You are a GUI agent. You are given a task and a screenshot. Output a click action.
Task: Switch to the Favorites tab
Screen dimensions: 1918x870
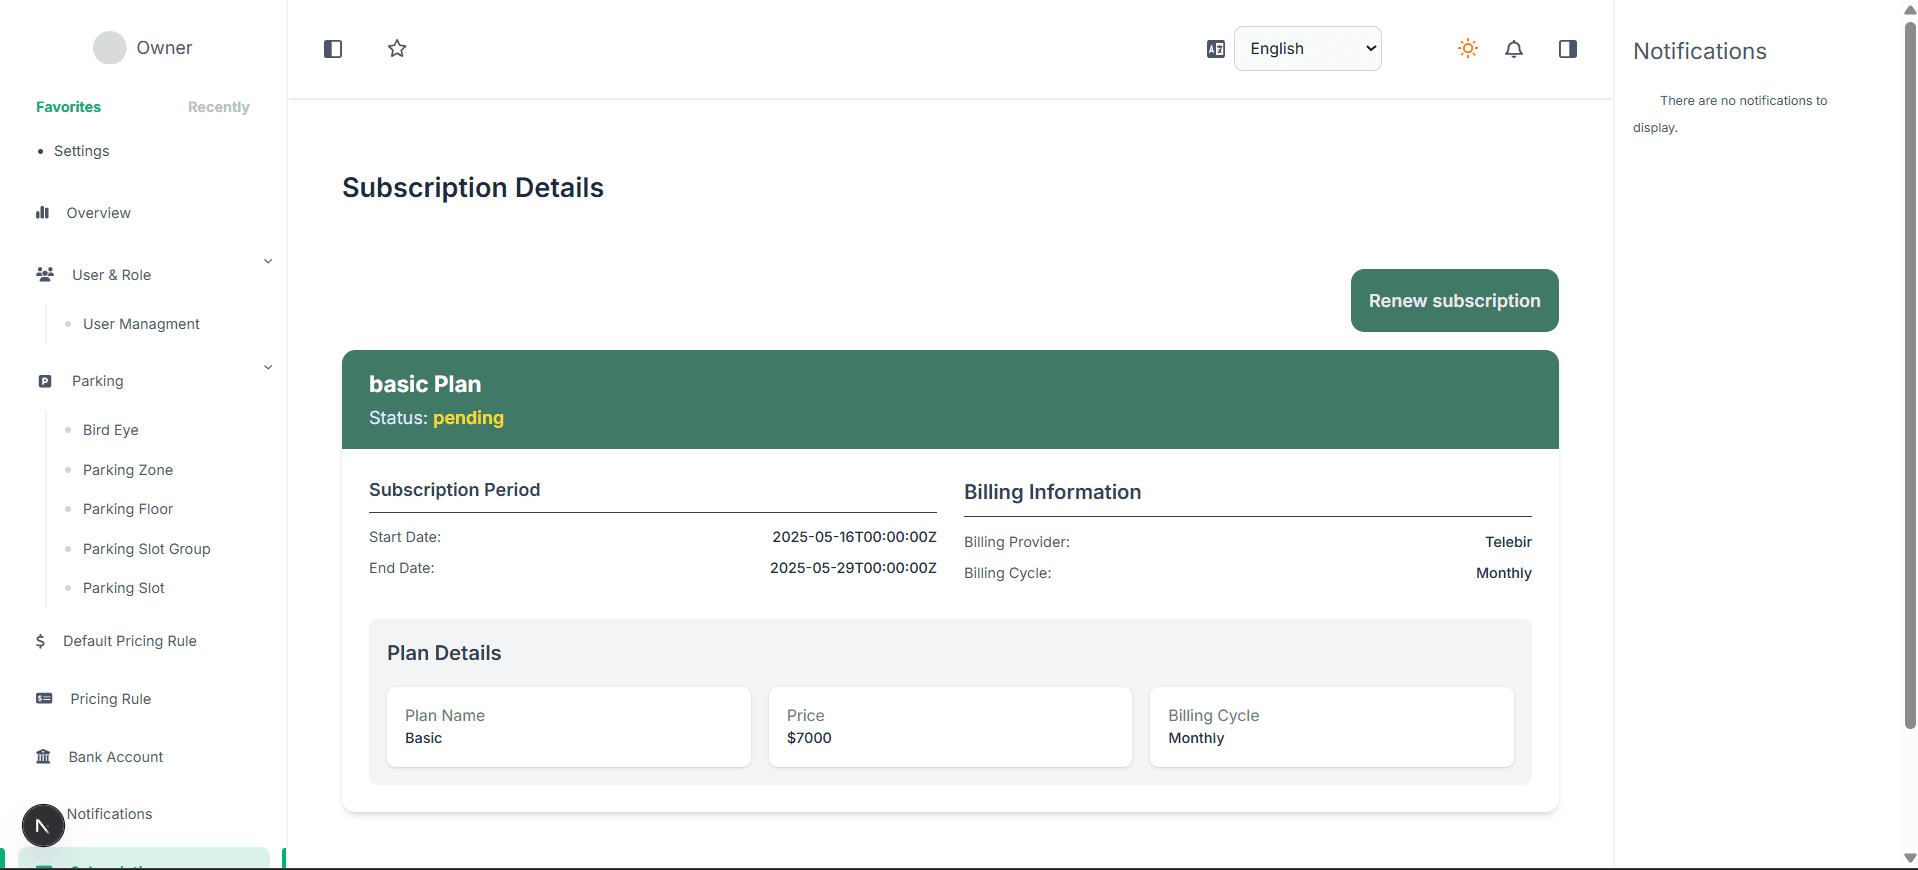coord(68,107)
